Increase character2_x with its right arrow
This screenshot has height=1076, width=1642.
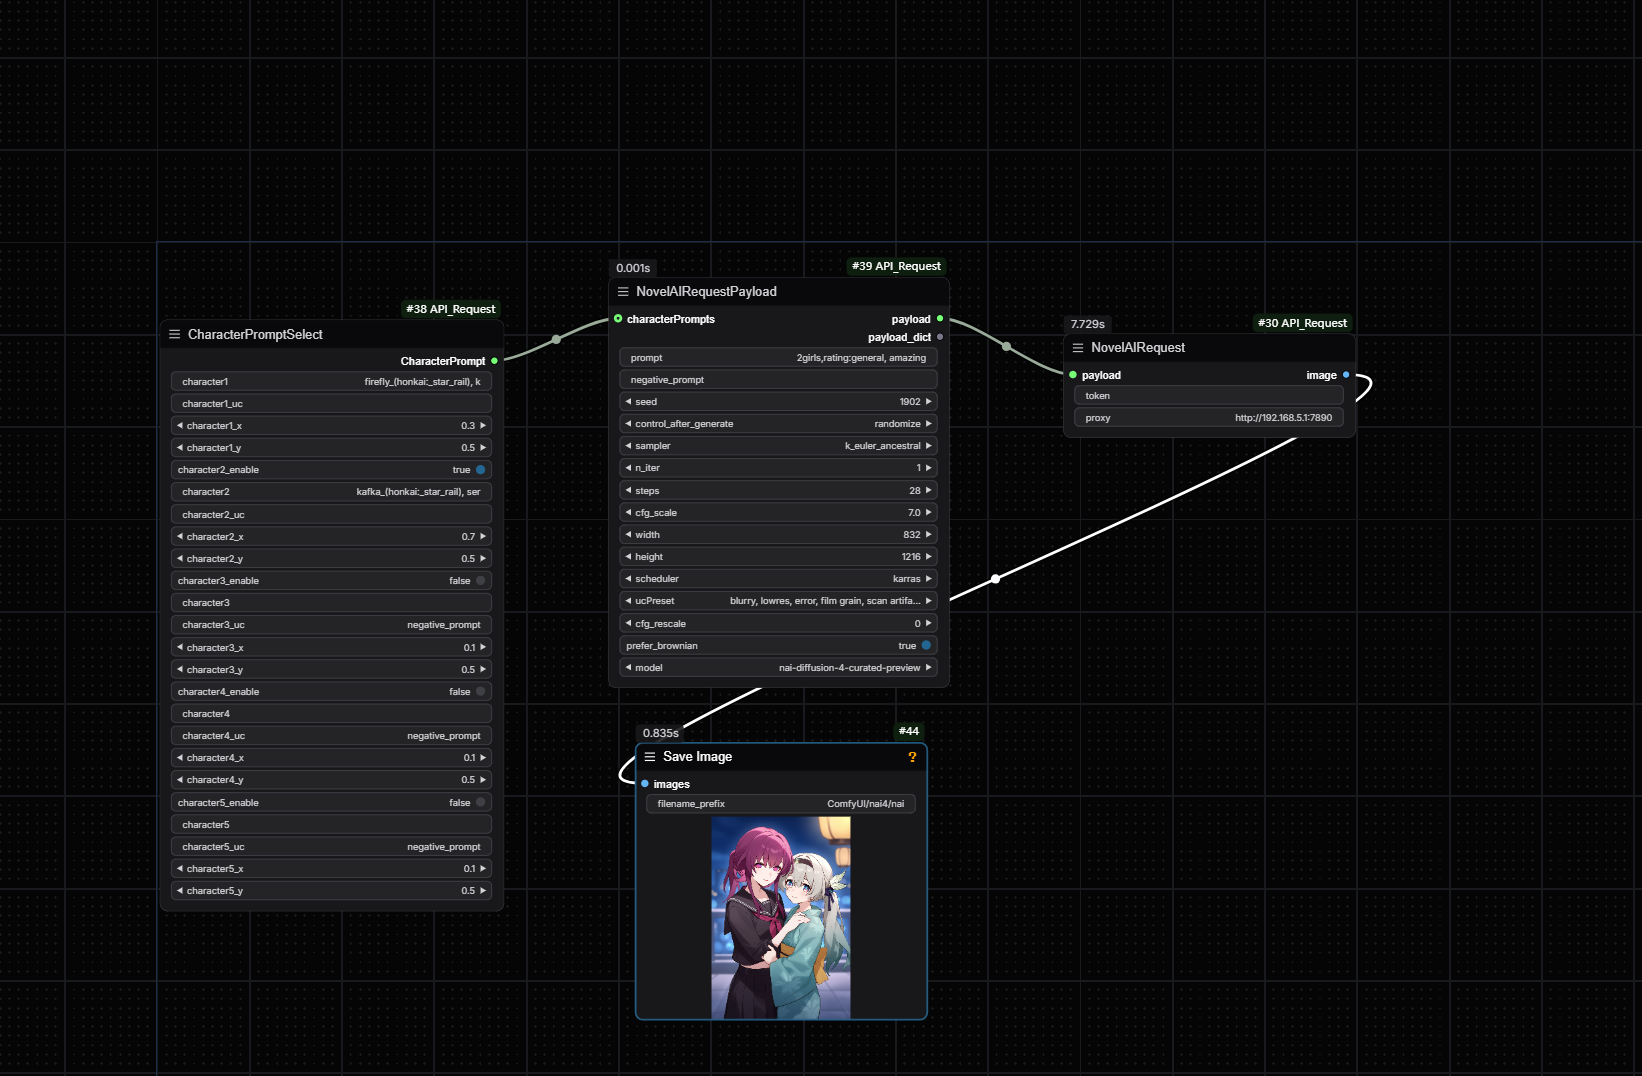point(483,537)
